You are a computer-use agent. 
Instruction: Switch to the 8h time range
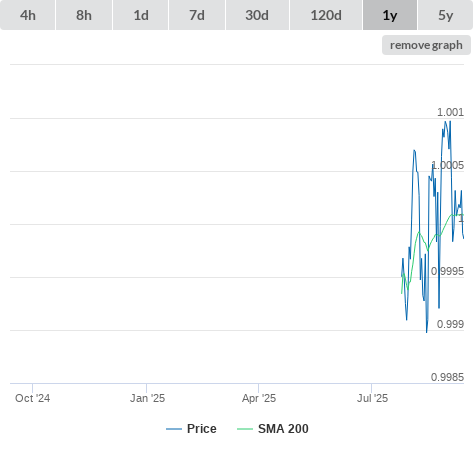pyautogui.click(x=84, y=15)
